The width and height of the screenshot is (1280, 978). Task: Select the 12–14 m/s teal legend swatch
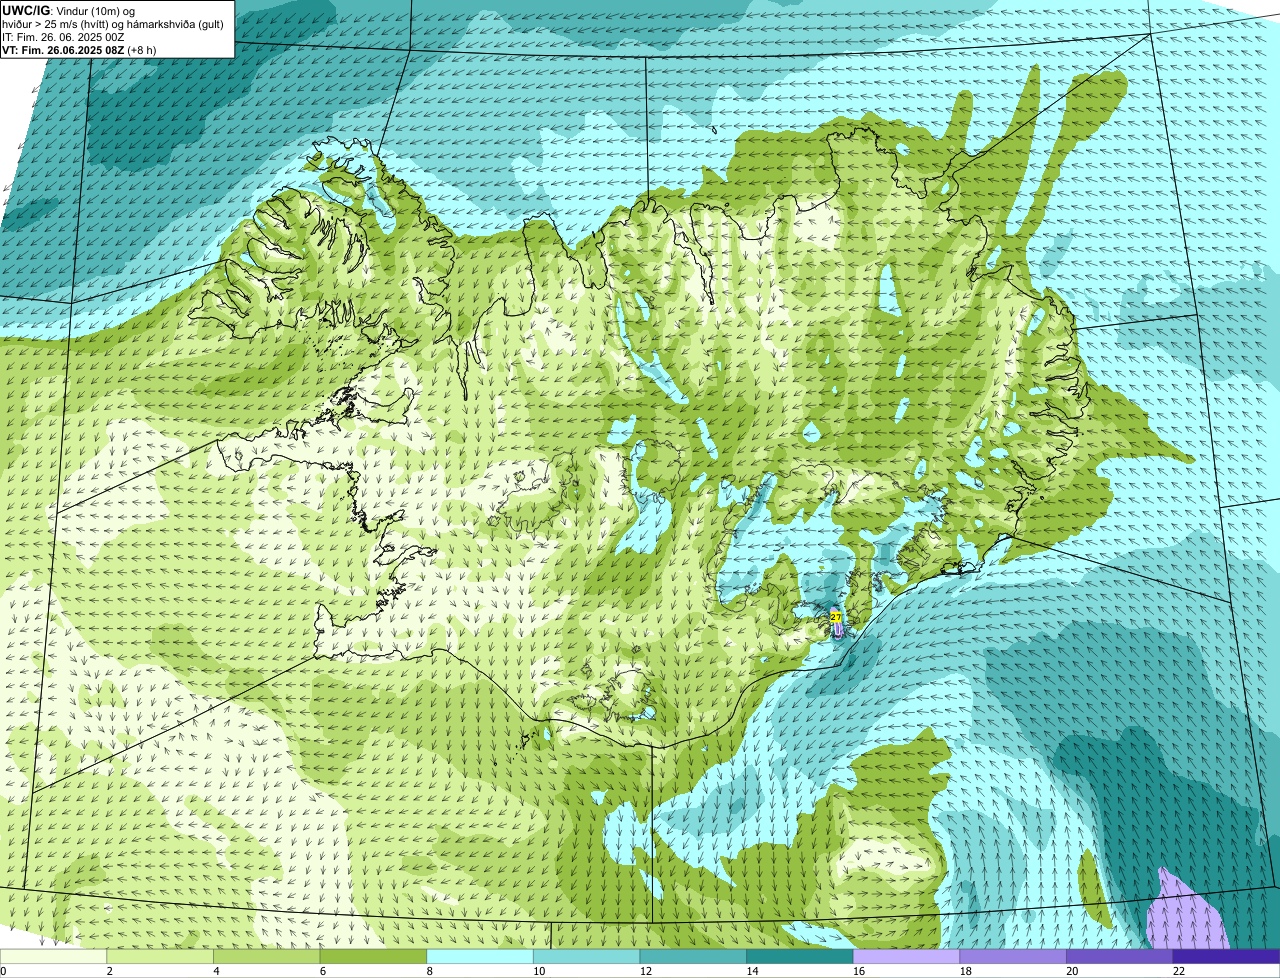(693, 956)
